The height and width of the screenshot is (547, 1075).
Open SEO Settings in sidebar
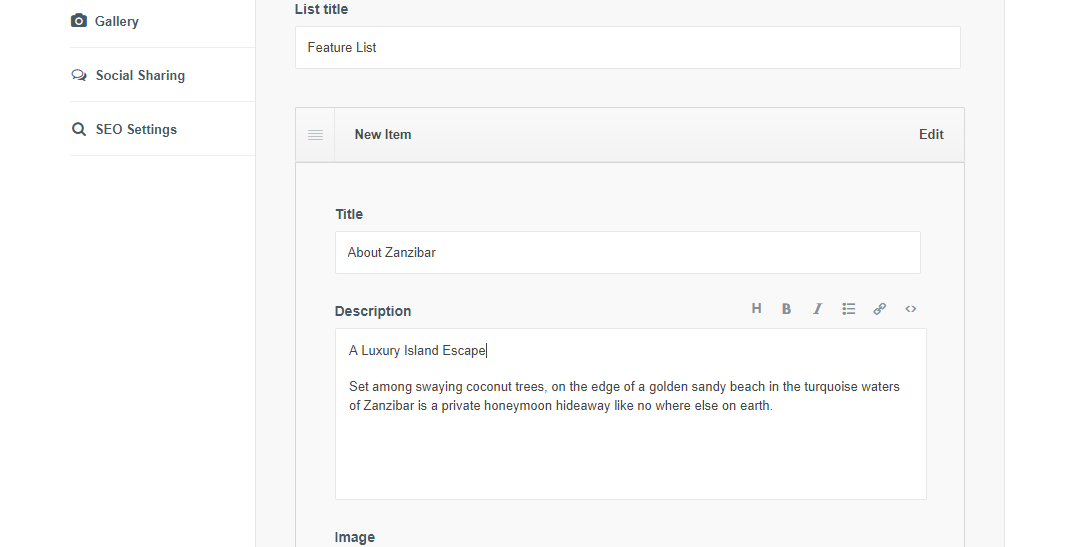(x=136, y=129)
